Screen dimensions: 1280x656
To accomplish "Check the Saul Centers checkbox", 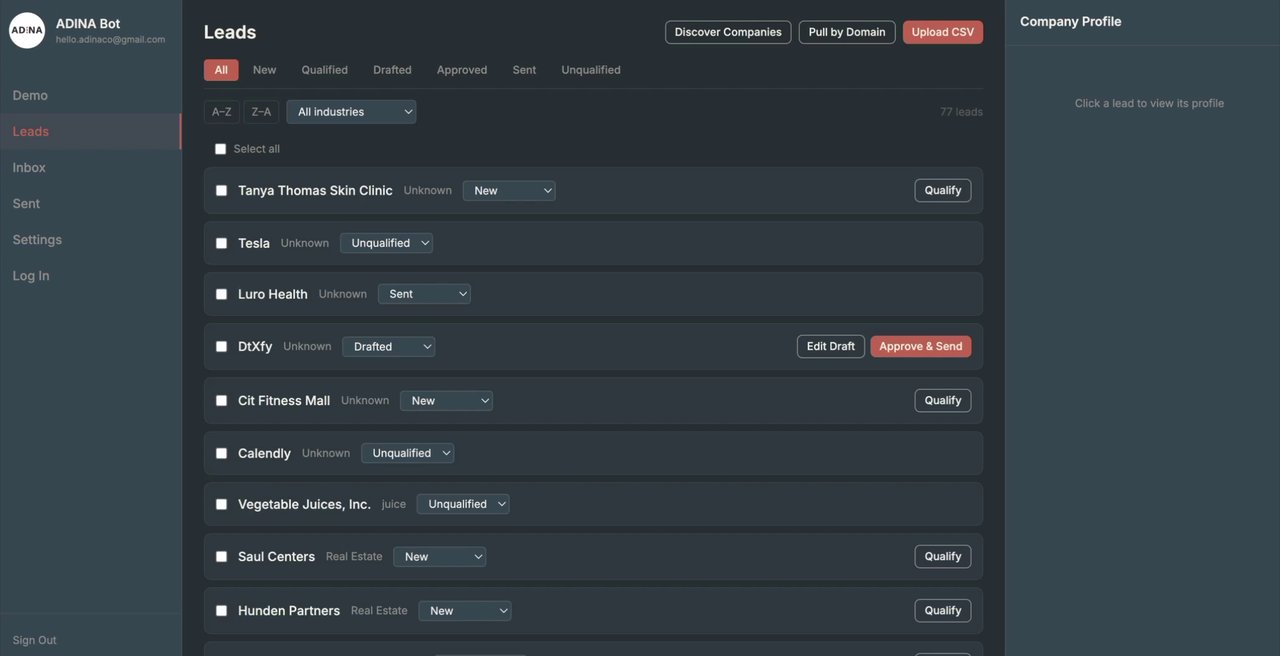I will 221,557.
